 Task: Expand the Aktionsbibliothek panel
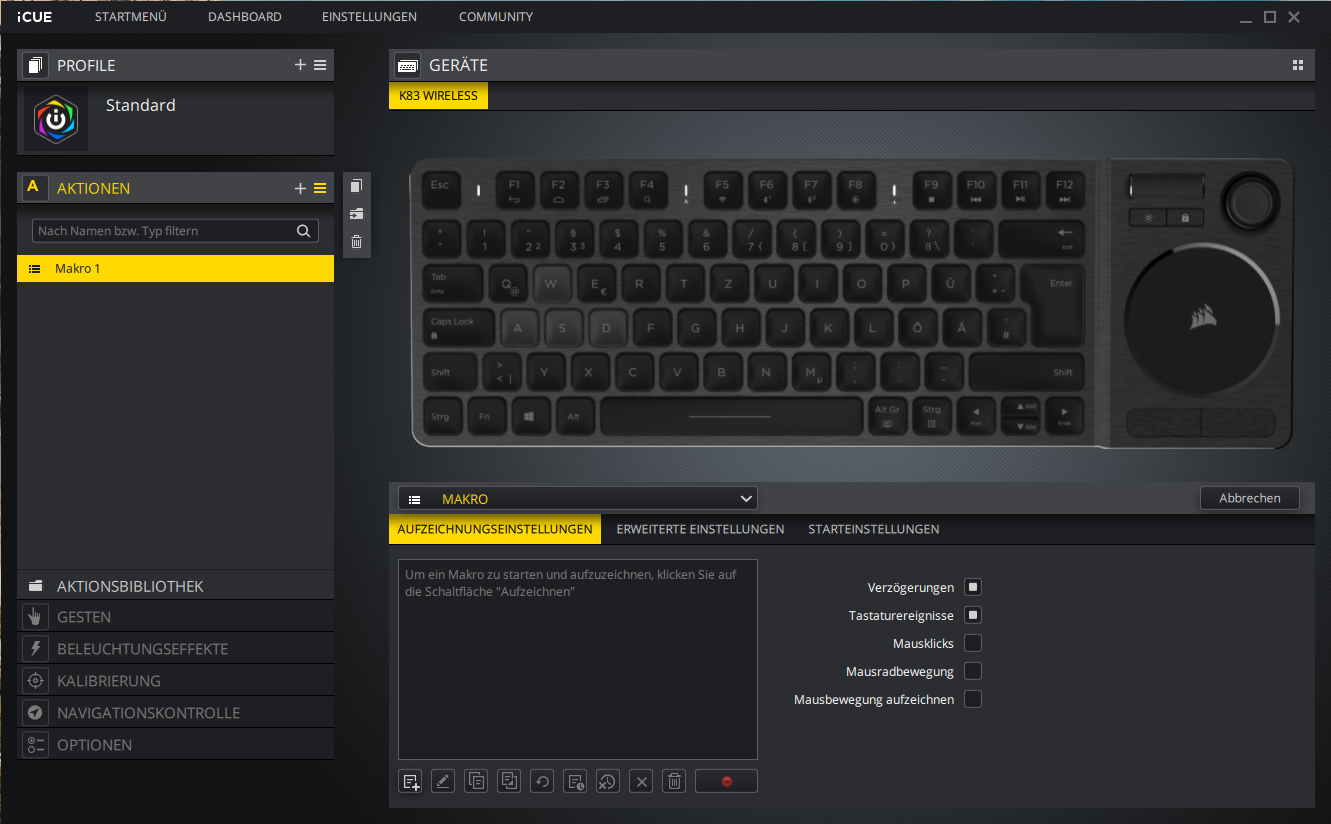pyautogui.click(x=130, y=586)
